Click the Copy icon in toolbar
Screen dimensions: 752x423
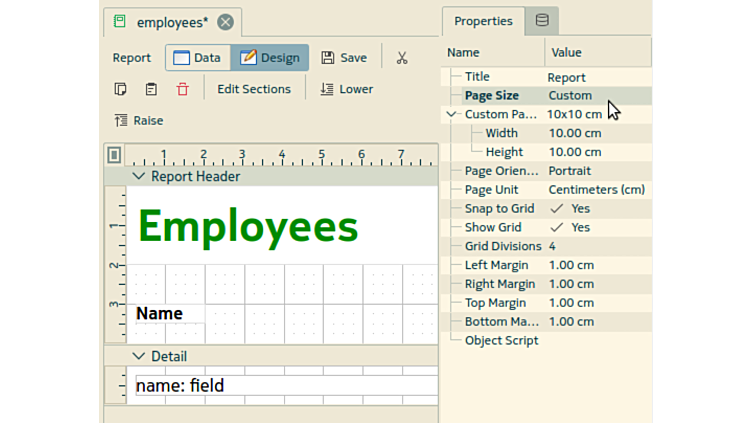pos(121,89)
